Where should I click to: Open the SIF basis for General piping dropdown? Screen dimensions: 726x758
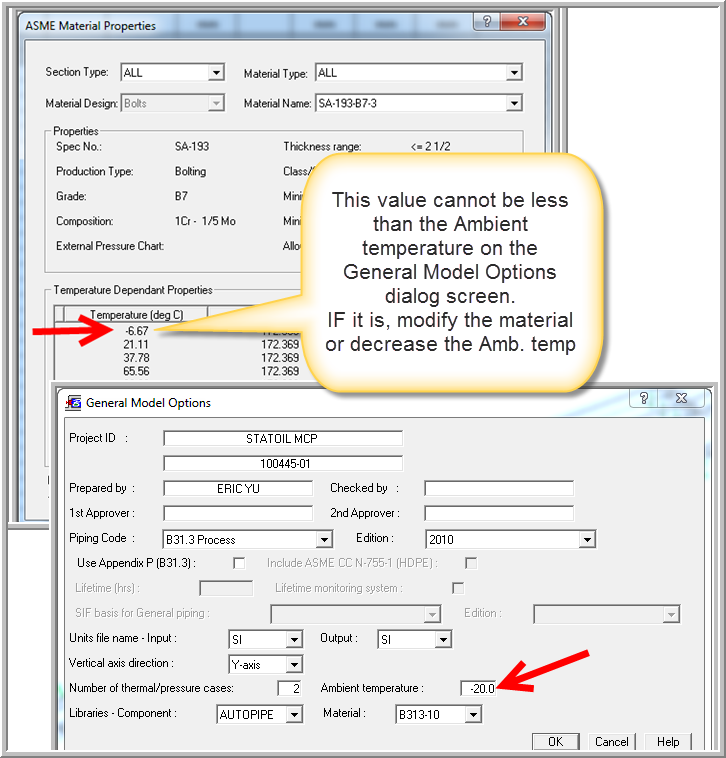tap(432, 614)
